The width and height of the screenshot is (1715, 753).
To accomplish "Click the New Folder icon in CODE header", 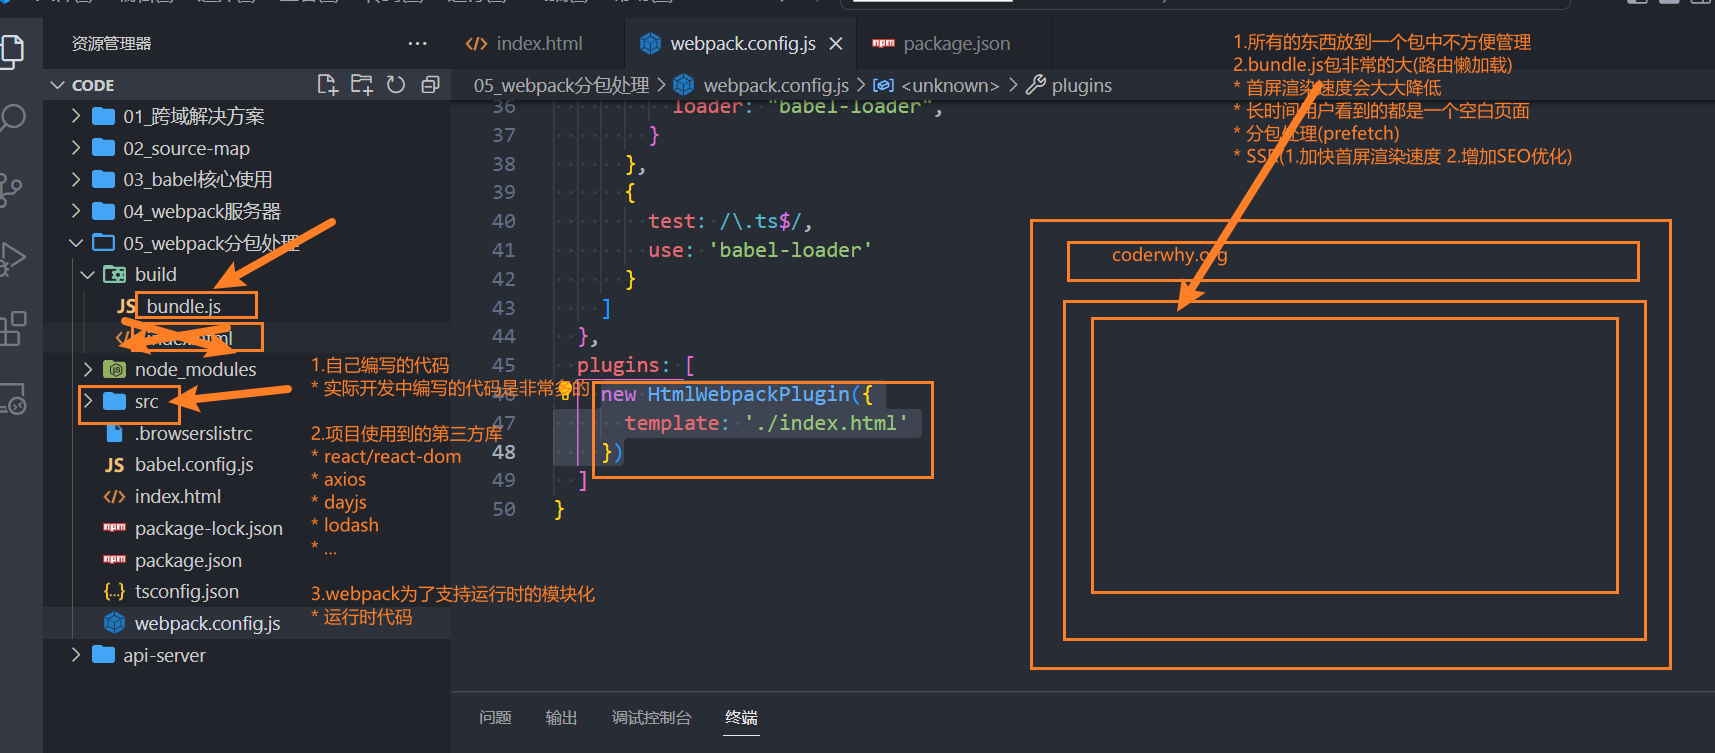I will 361,85.
